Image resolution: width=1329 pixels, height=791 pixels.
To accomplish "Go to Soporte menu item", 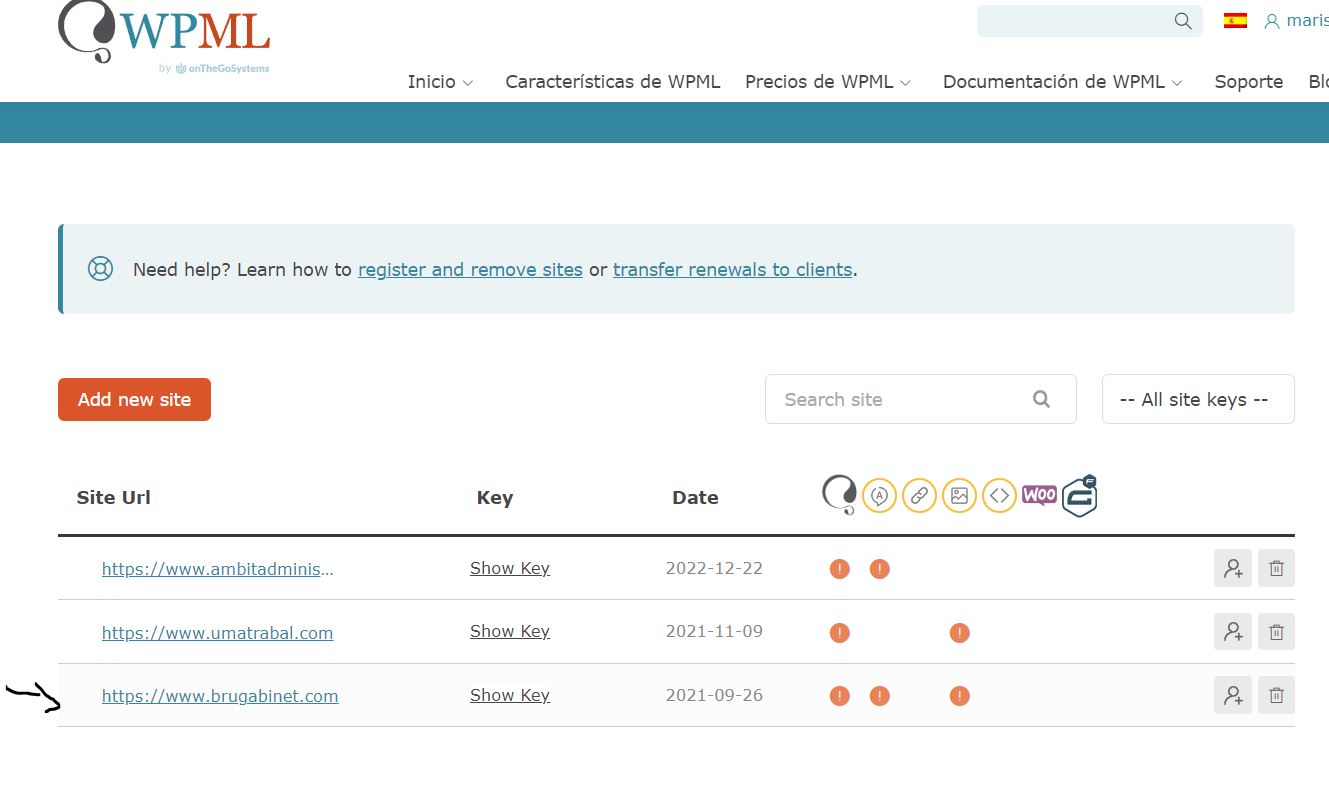I will [x=1249, y=82].
